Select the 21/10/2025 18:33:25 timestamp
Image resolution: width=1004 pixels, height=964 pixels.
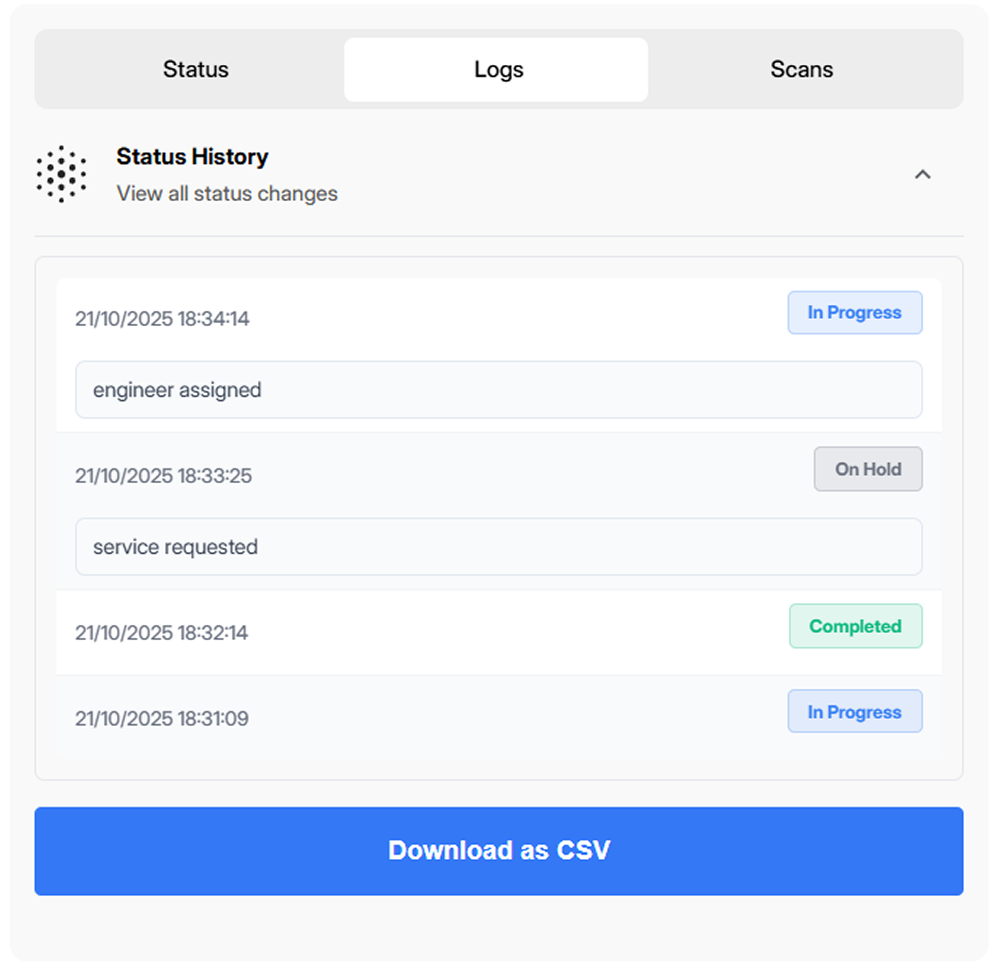[x=163, y=476]
